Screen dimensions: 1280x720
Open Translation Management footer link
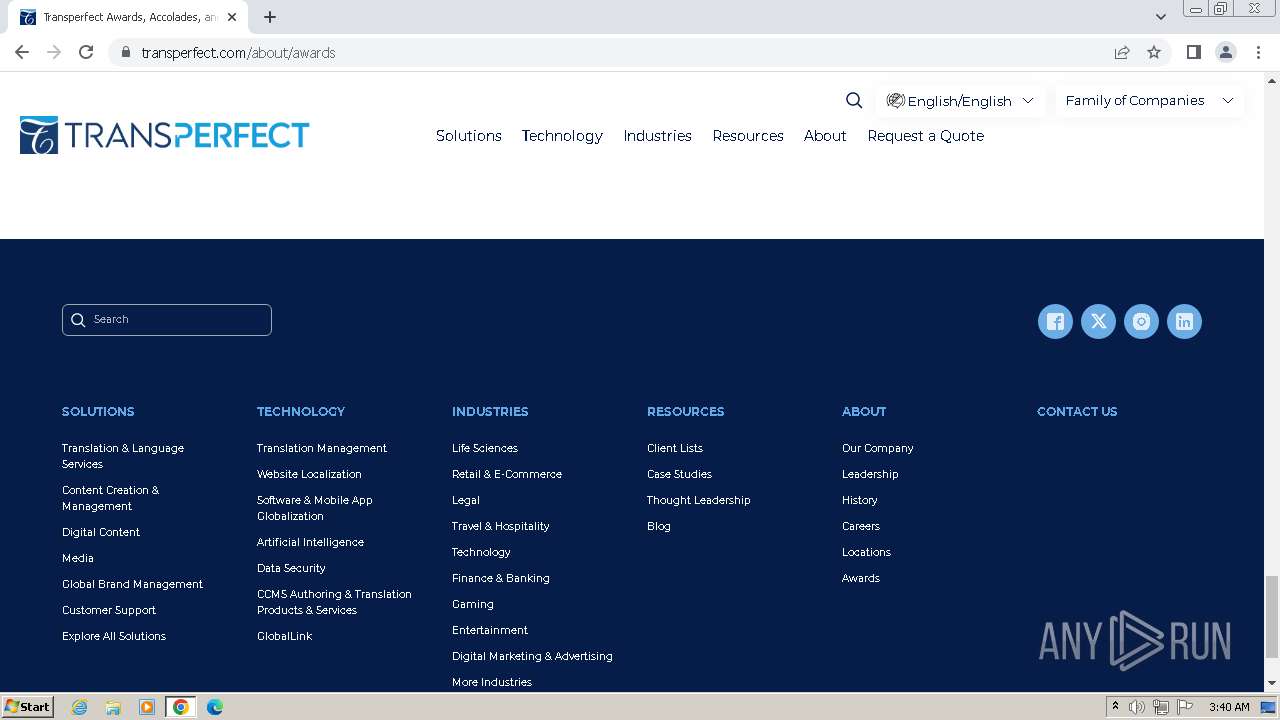pos(322,448)
